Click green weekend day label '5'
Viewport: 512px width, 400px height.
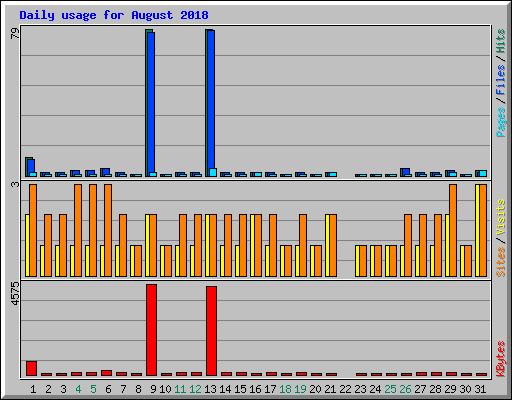[x=93, y=389]
